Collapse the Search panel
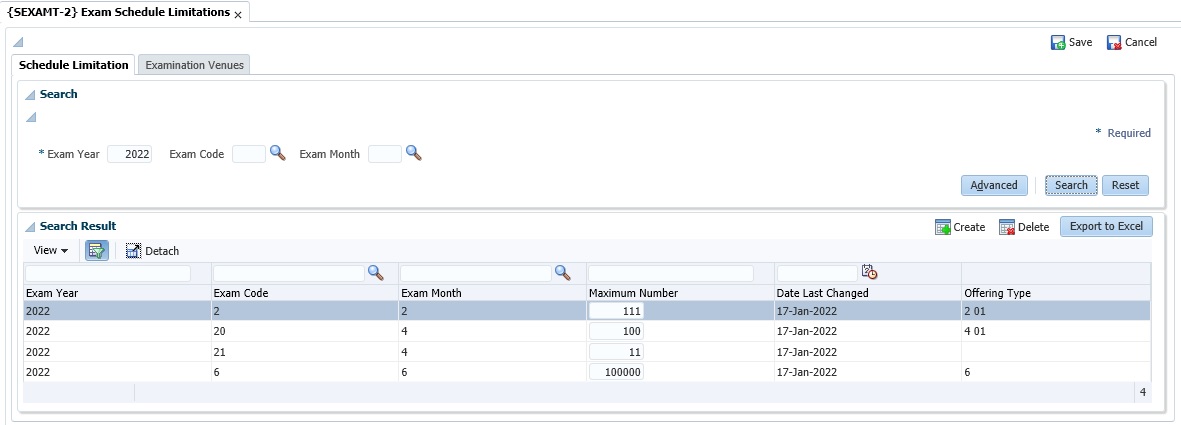The image size is (1181, 425). coord(30,95)
